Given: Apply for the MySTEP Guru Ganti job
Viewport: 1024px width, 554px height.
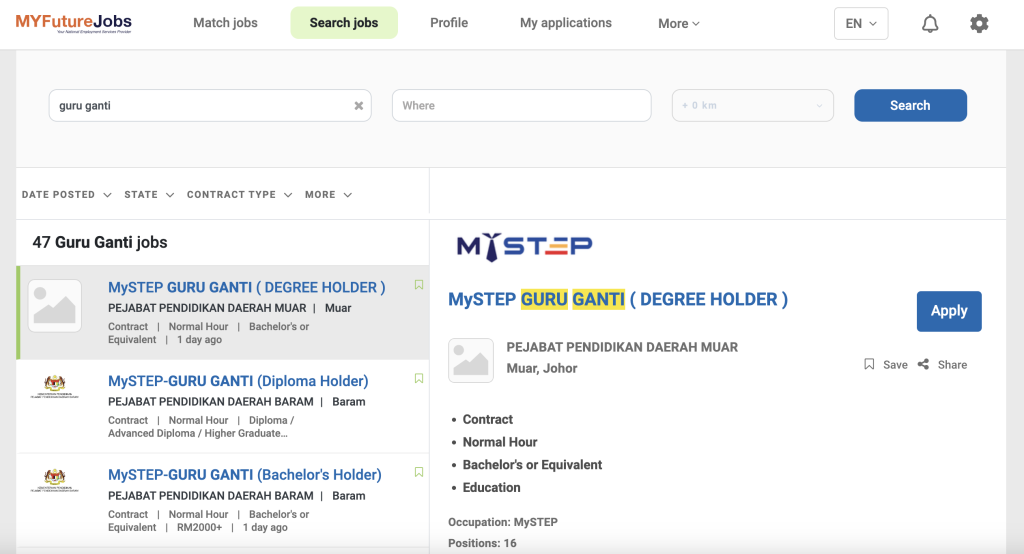Looking at the screenshot, I should click(948, 311).
